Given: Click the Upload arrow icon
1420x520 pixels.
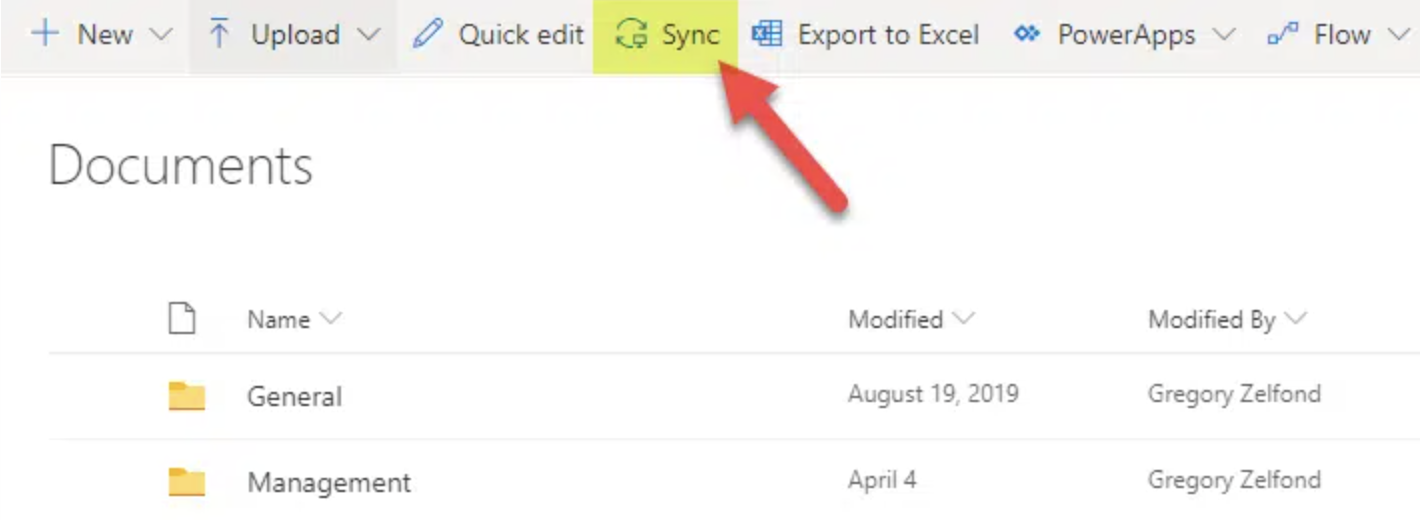Looking at the screenshot, I should (x=219, y=34).
